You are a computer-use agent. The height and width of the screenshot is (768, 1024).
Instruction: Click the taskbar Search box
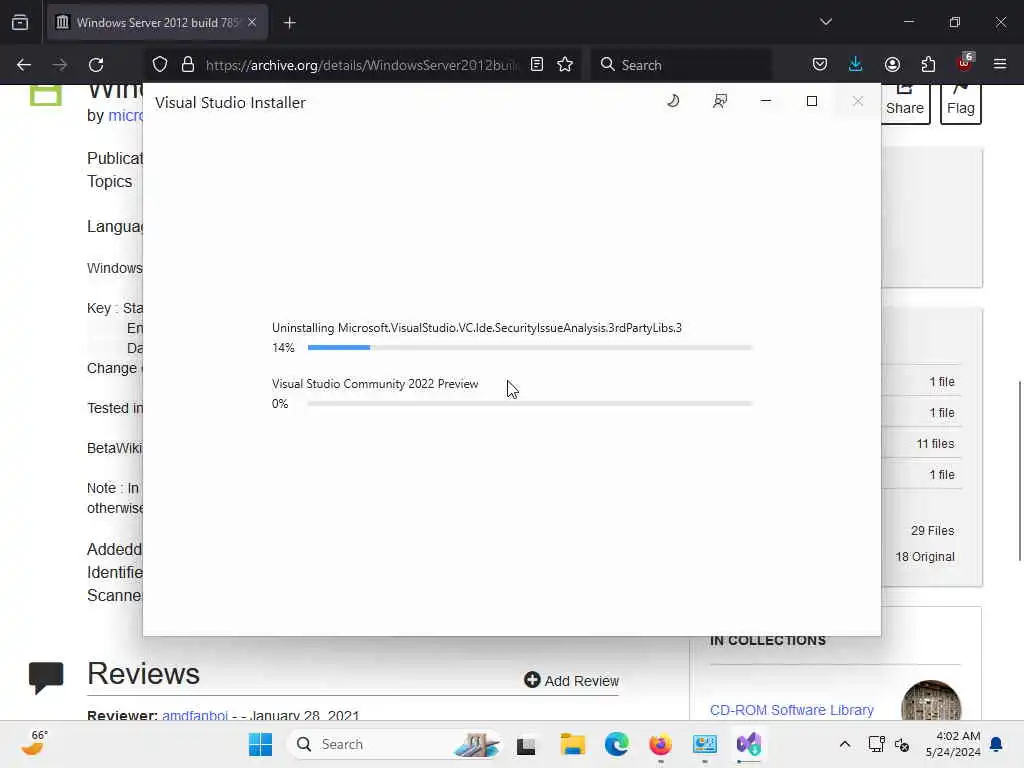click(x=394, y=744)
